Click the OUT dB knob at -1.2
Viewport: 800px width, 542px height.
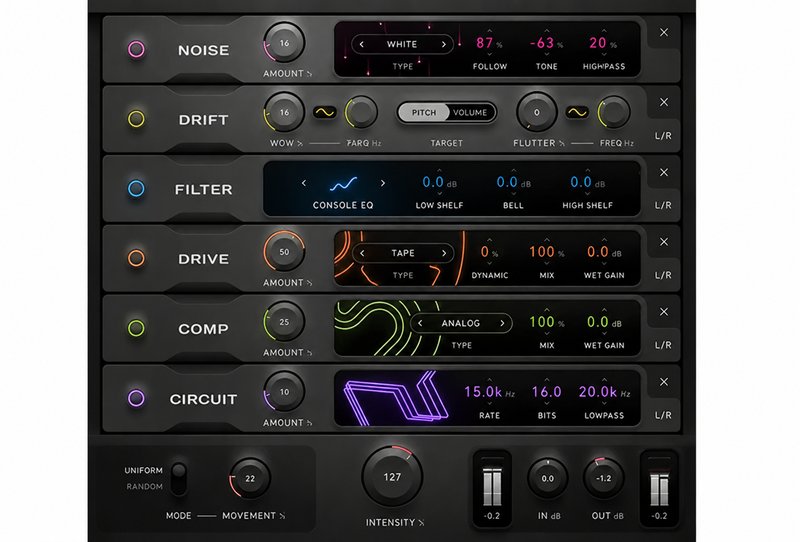(x=604, y=478)
